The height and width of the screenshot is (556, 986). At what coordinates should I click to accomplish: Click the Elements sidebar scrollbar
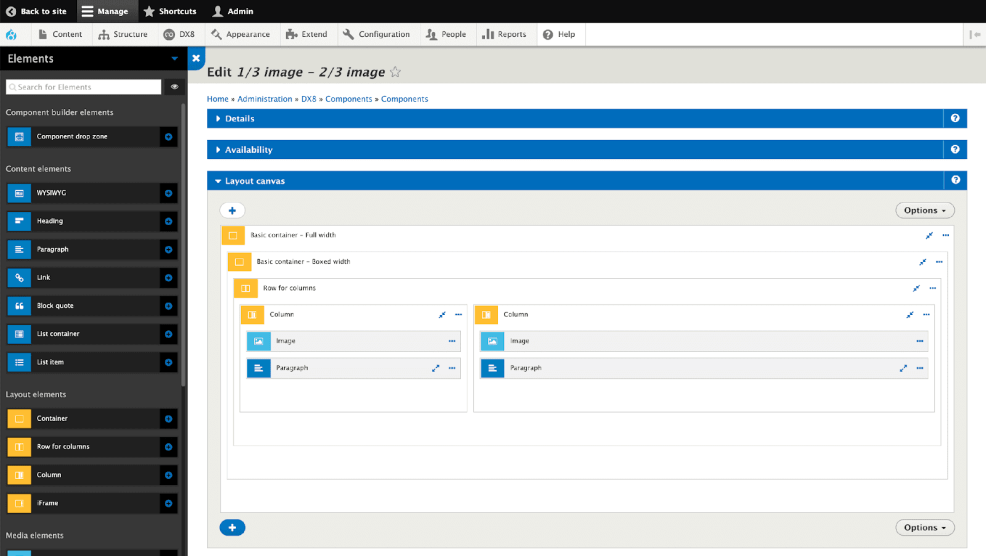183,250
